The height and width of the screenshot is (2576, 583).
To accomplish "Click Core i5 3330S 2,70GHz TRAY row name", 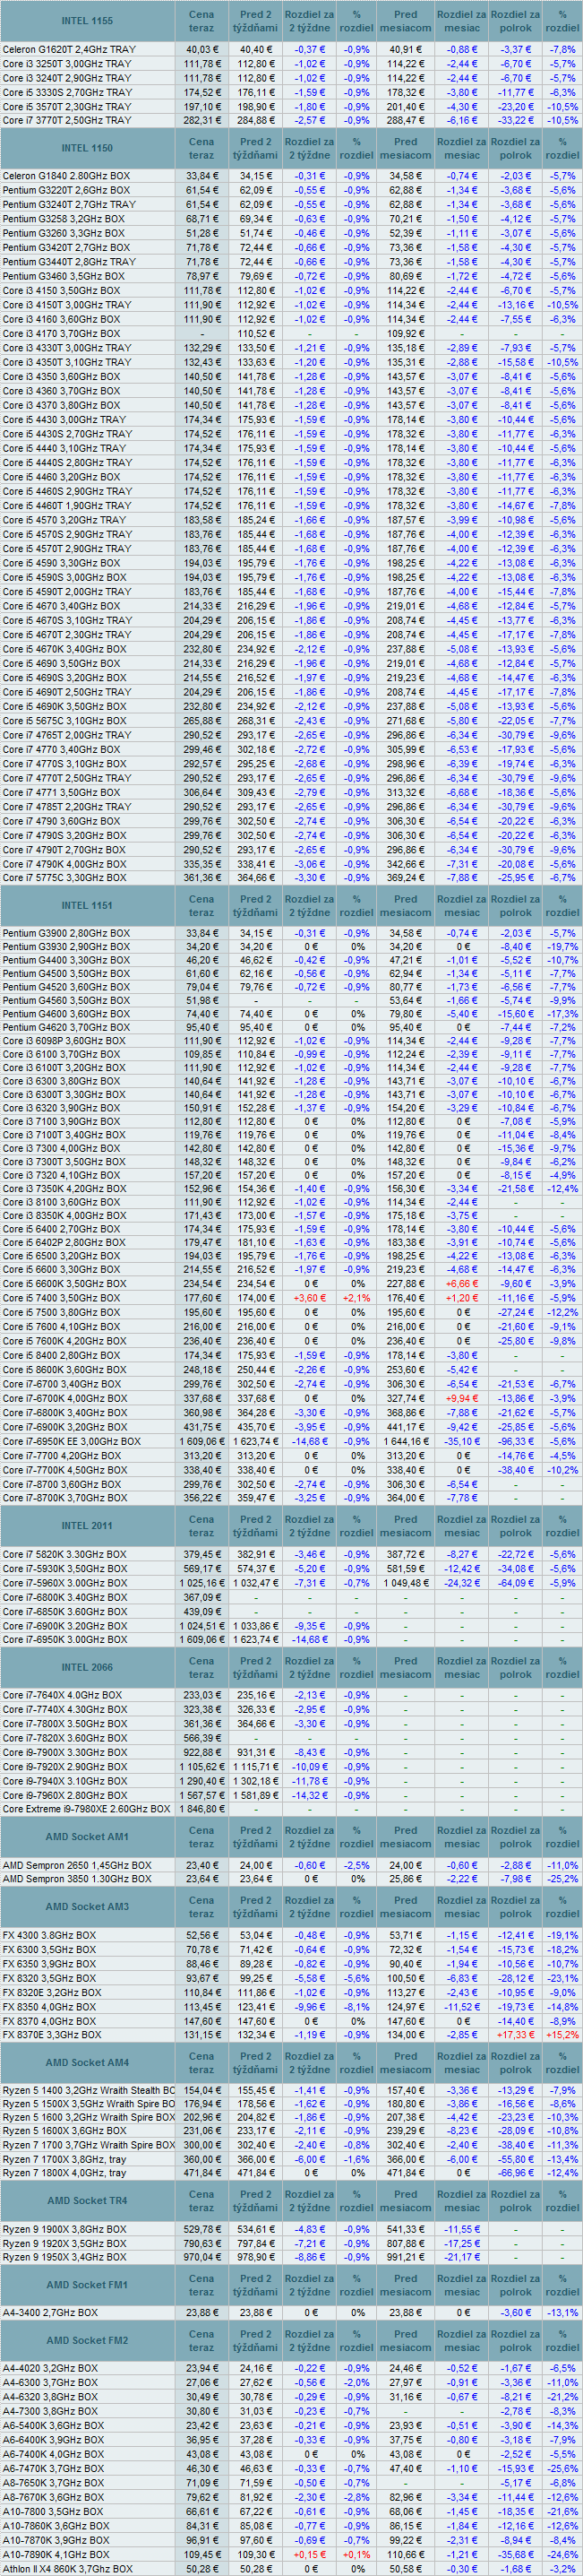I will (x=67, y=92).
